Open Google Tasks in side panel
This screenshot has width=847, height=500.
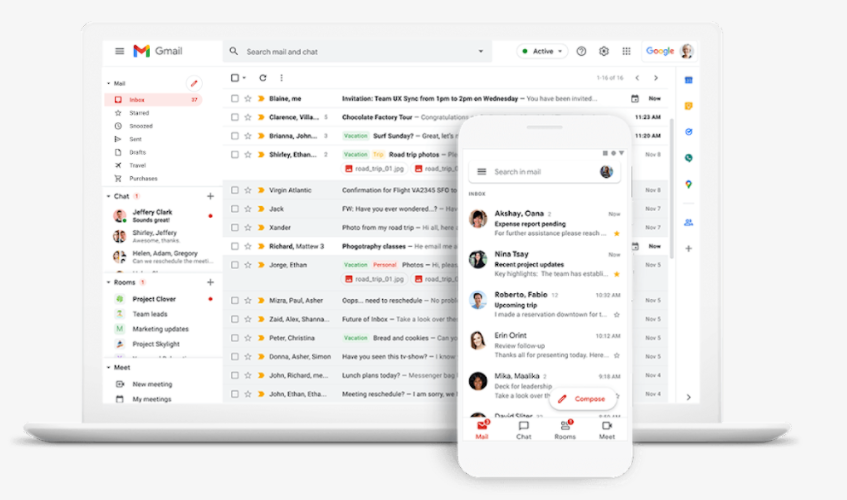(689, 132)
